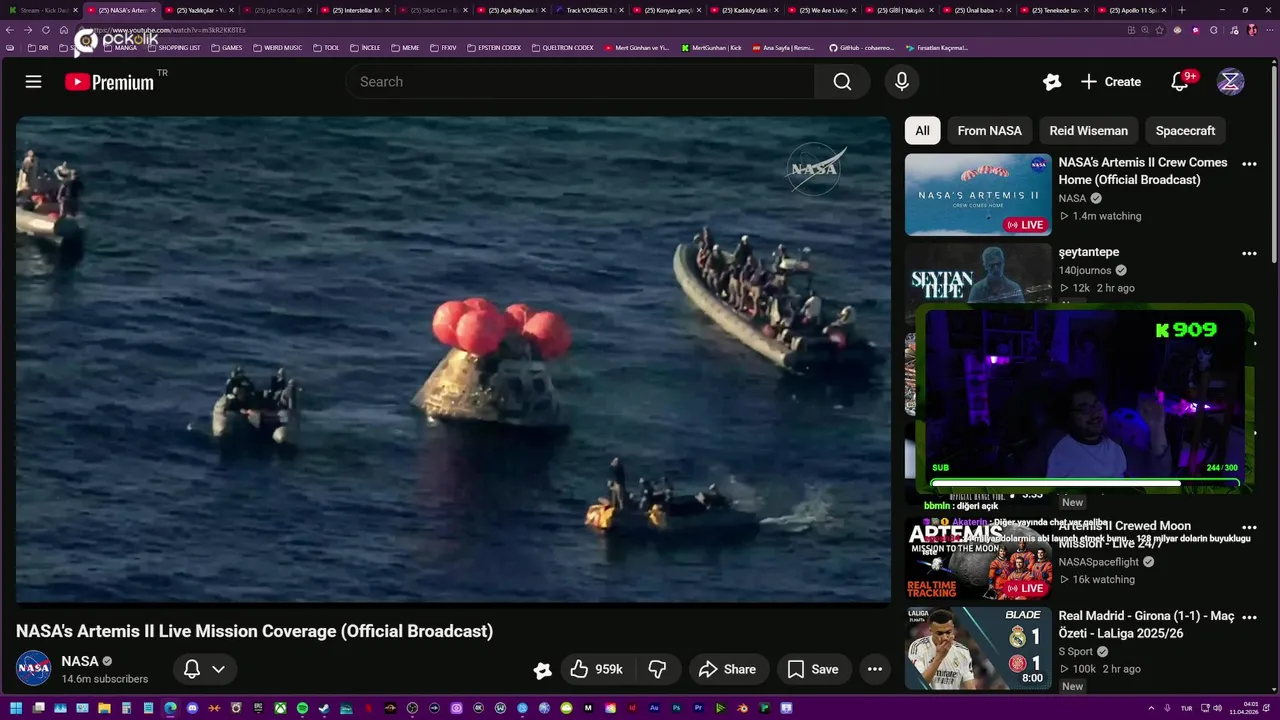
Task: Focus the YouTube Search input field
Action: click(580, 82)
